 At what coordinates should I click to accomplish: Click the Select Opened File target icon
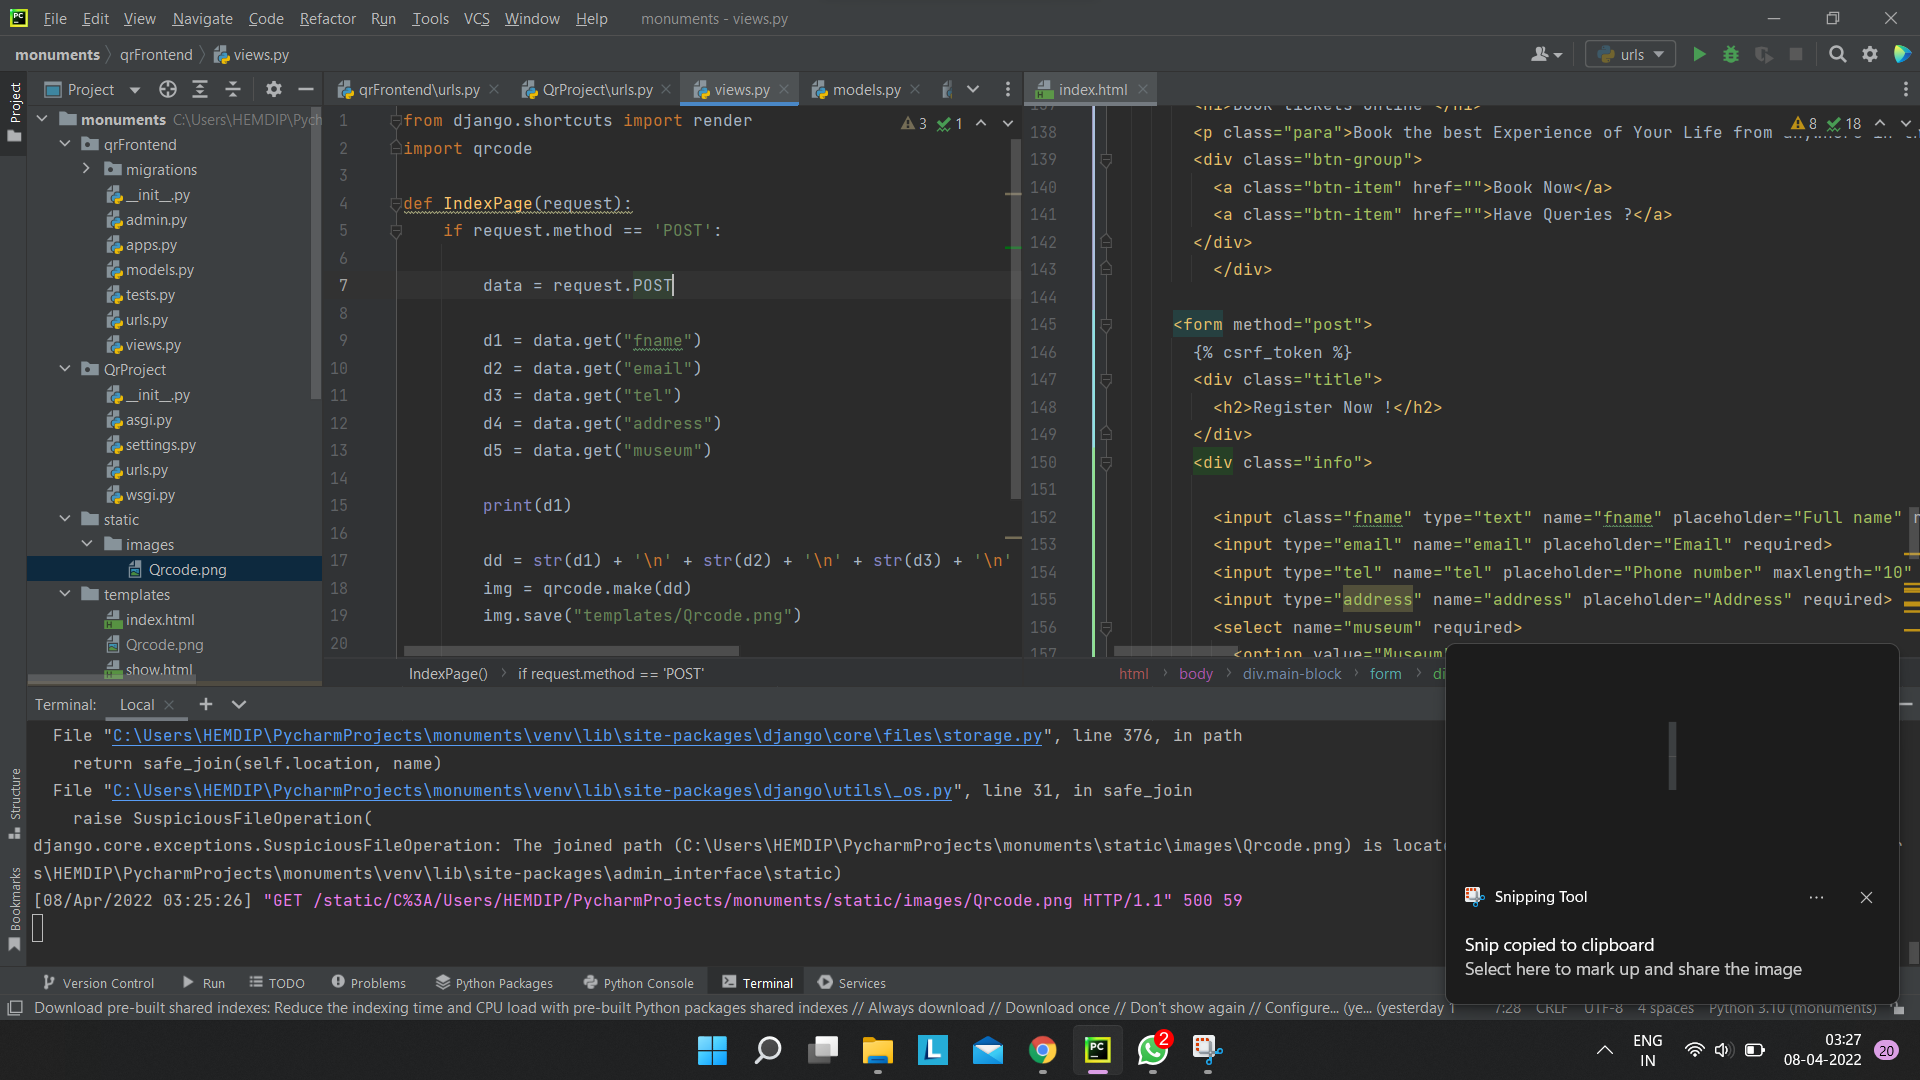[168, 90]
